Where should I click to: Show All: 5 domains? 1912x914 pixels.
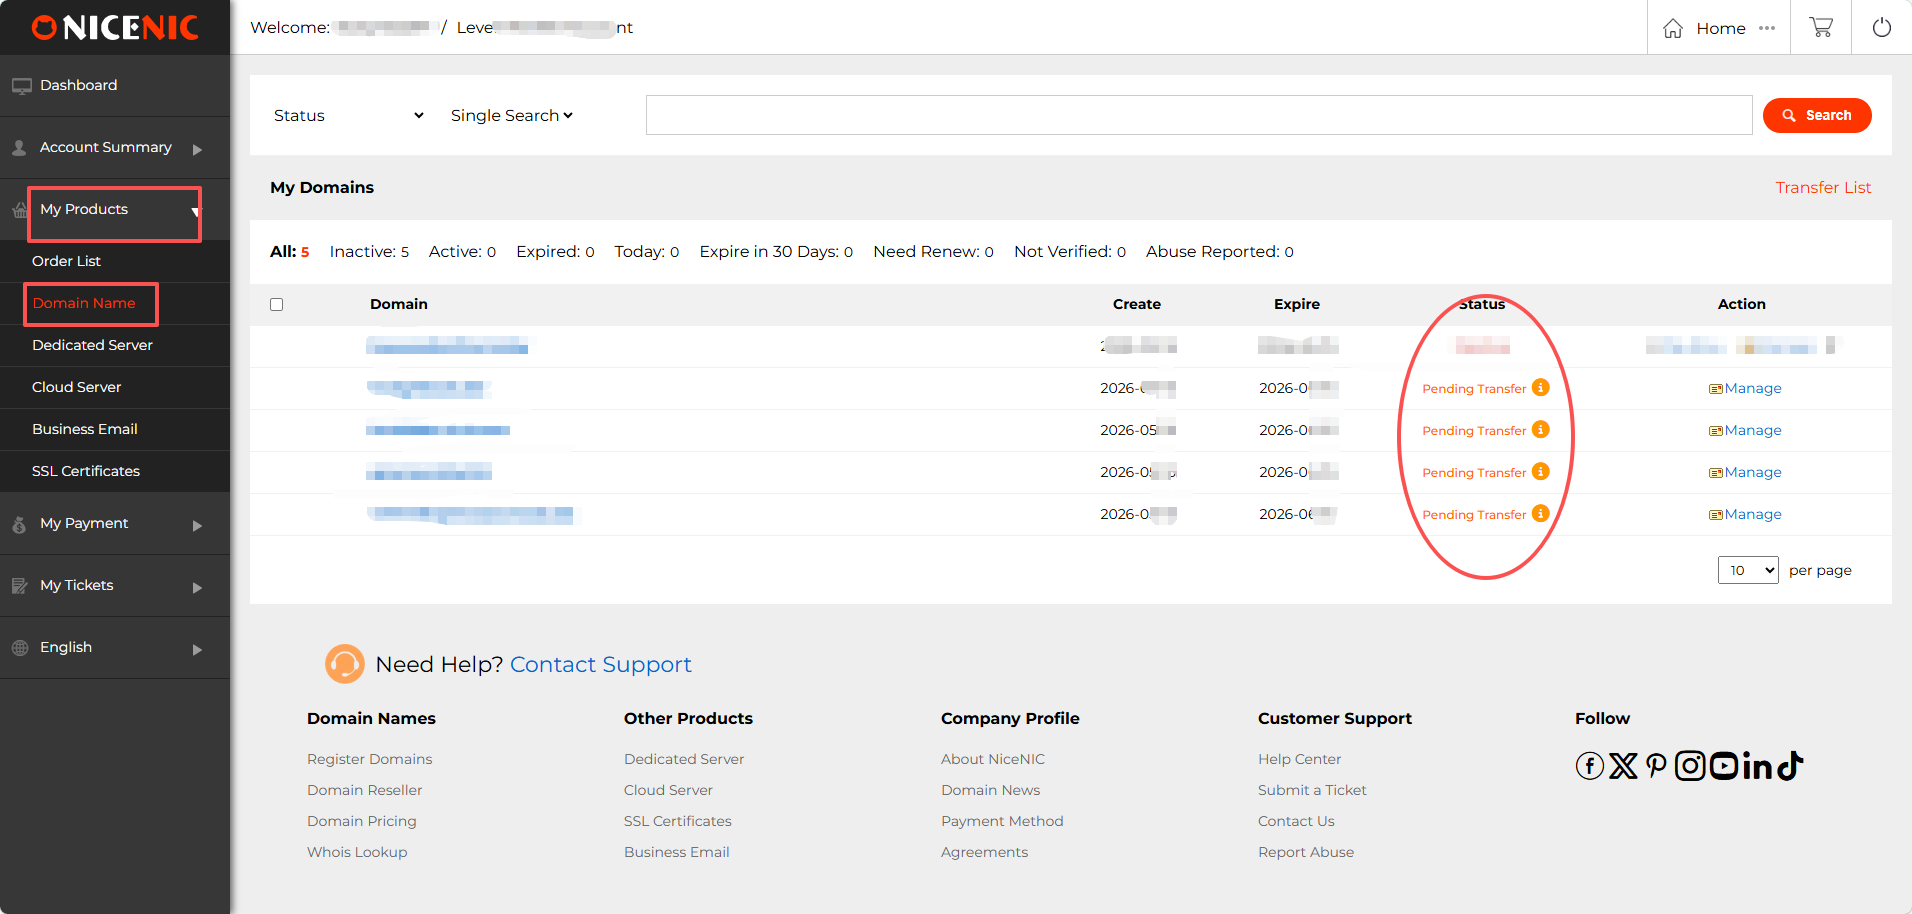(x=290, y=252)
